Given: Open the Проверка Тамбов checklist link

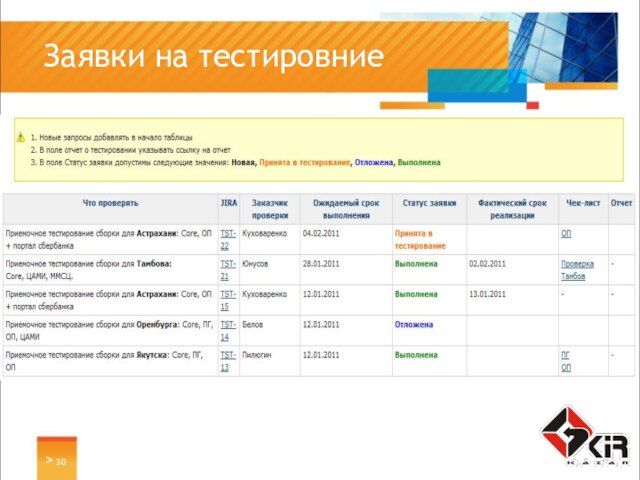Looking at the screenshot, I should [x=576, y=270].
